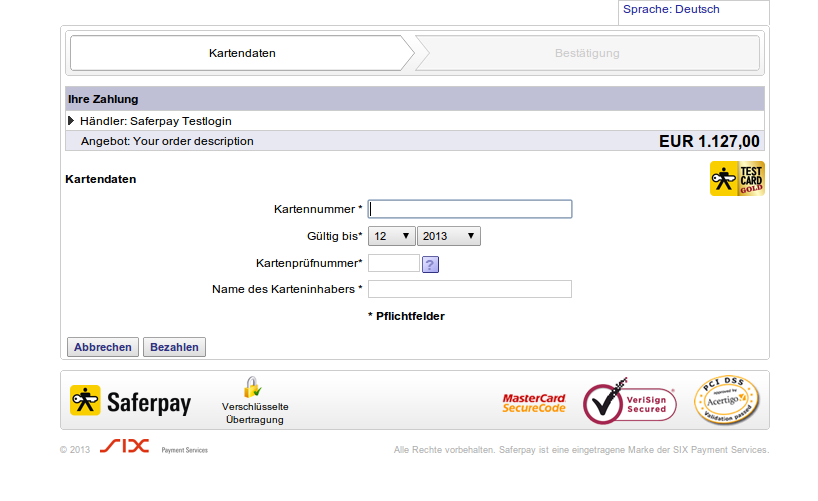Image resolution: width=818 pixels, height=501 pixels.
Task: Click into the Kartenprüfnummer field
Action: 393,263
